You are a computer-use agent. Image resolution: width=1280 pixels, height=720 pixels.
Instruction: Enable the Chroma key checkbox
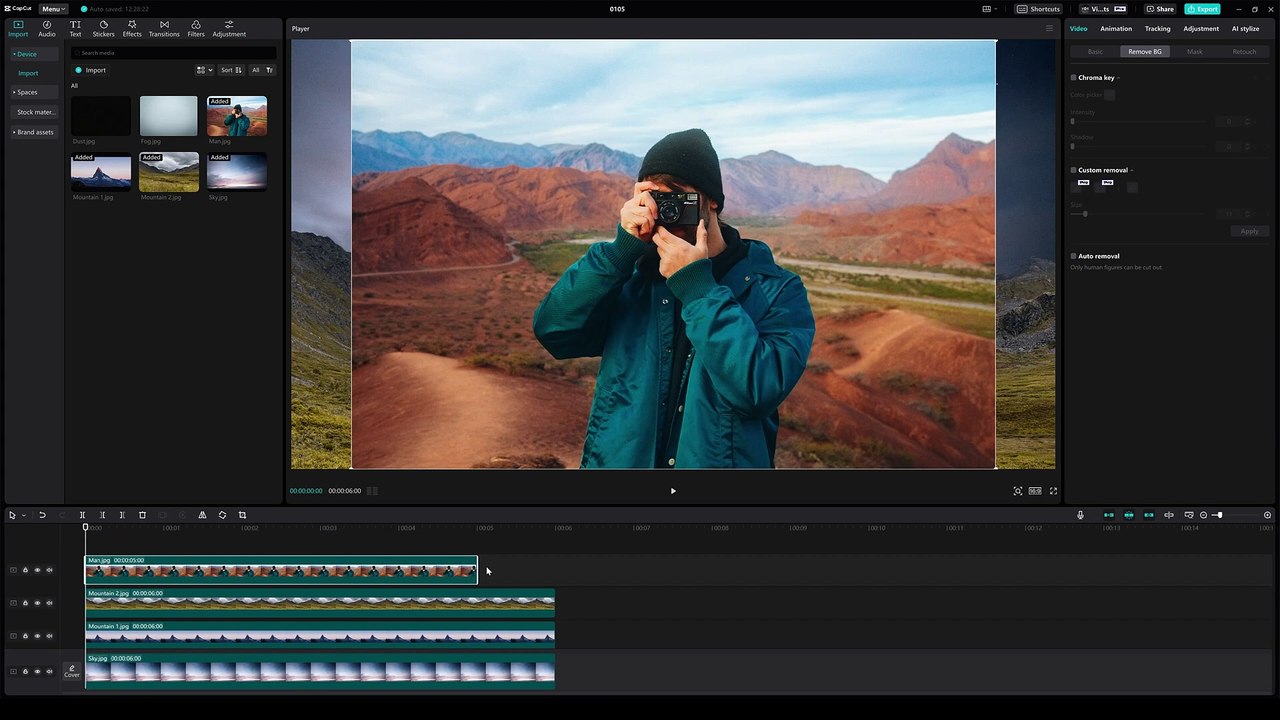pyautogui.click(x=1073, y=77)
